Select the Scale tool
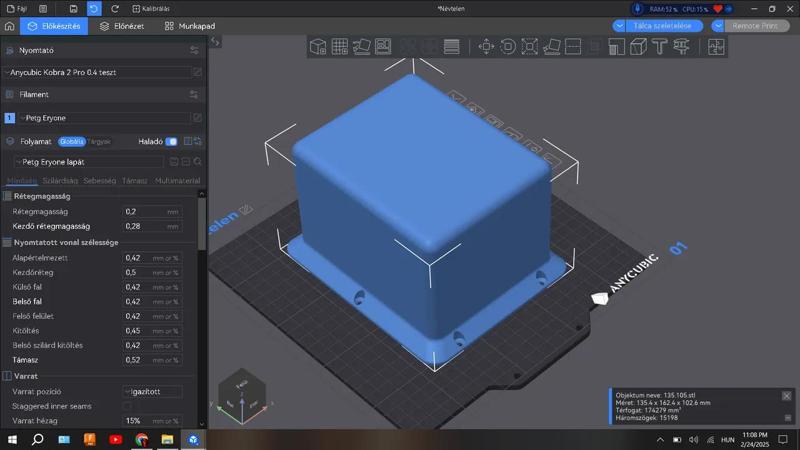 [x=530, y=47]
